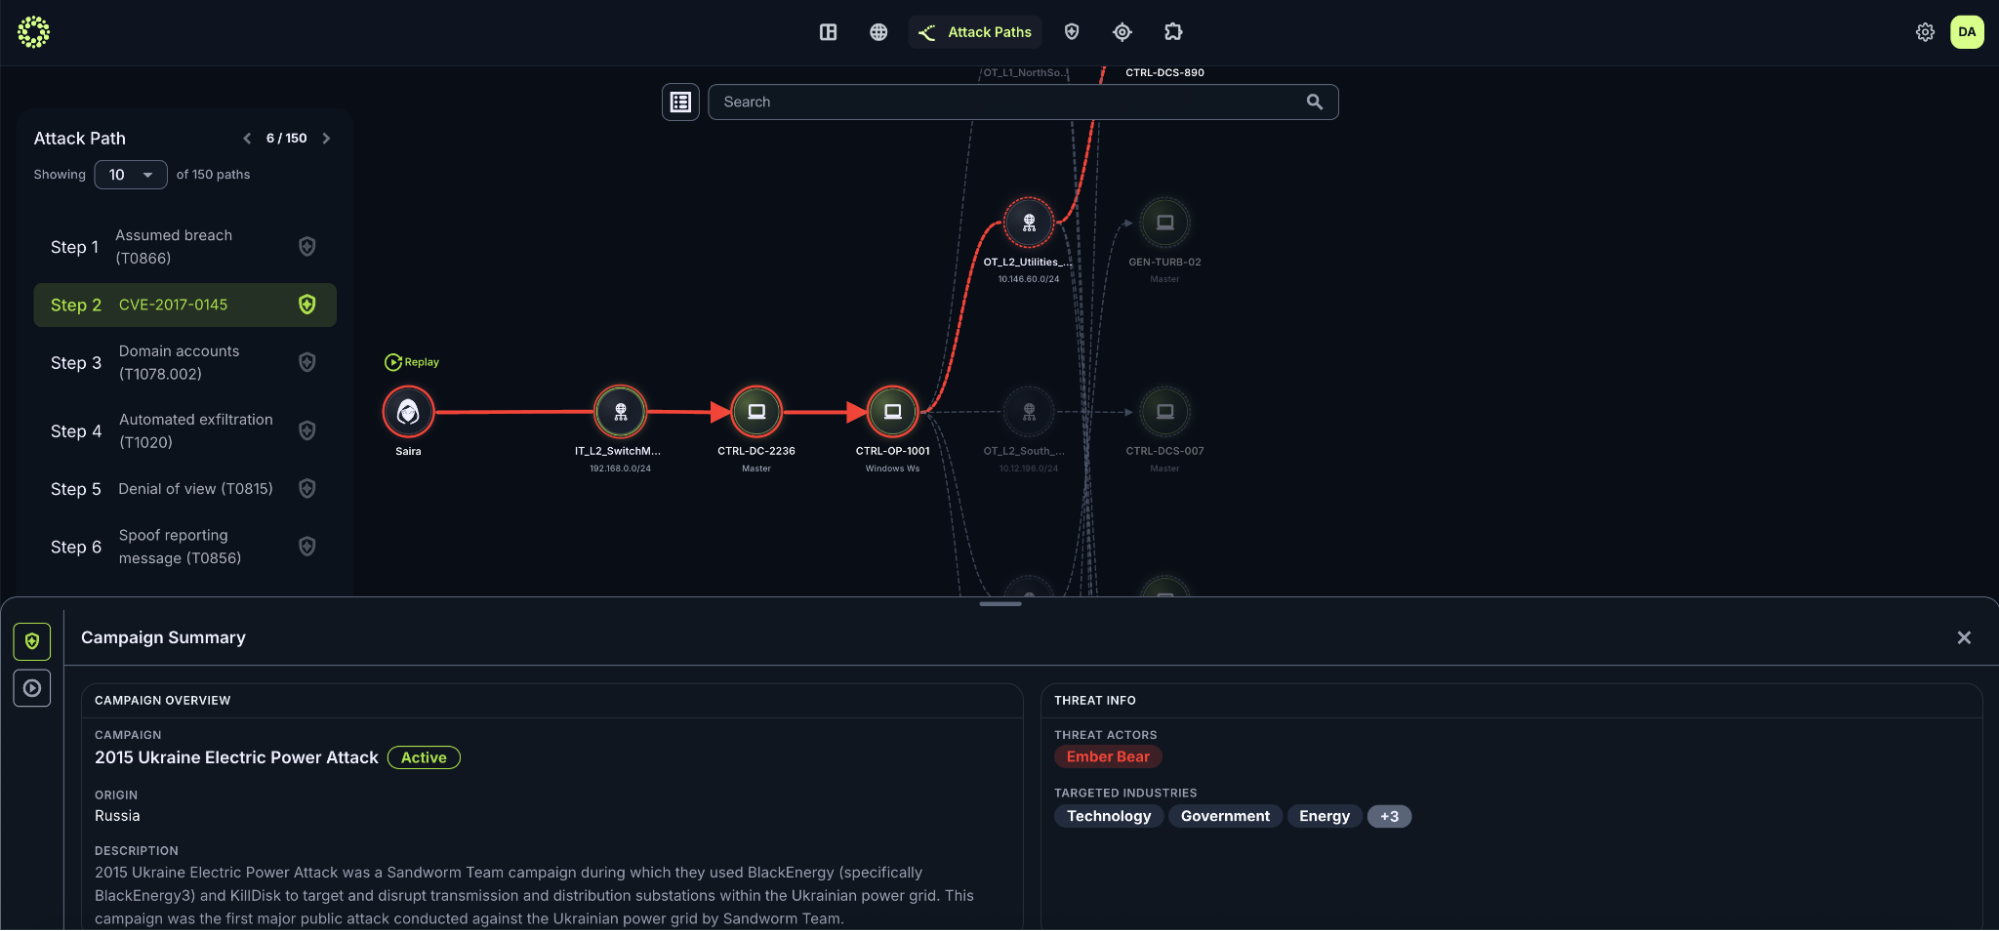Click the left chevron to view previous attack path
The height and width of the screenshot is (931, 1999).
coord(247,138)
